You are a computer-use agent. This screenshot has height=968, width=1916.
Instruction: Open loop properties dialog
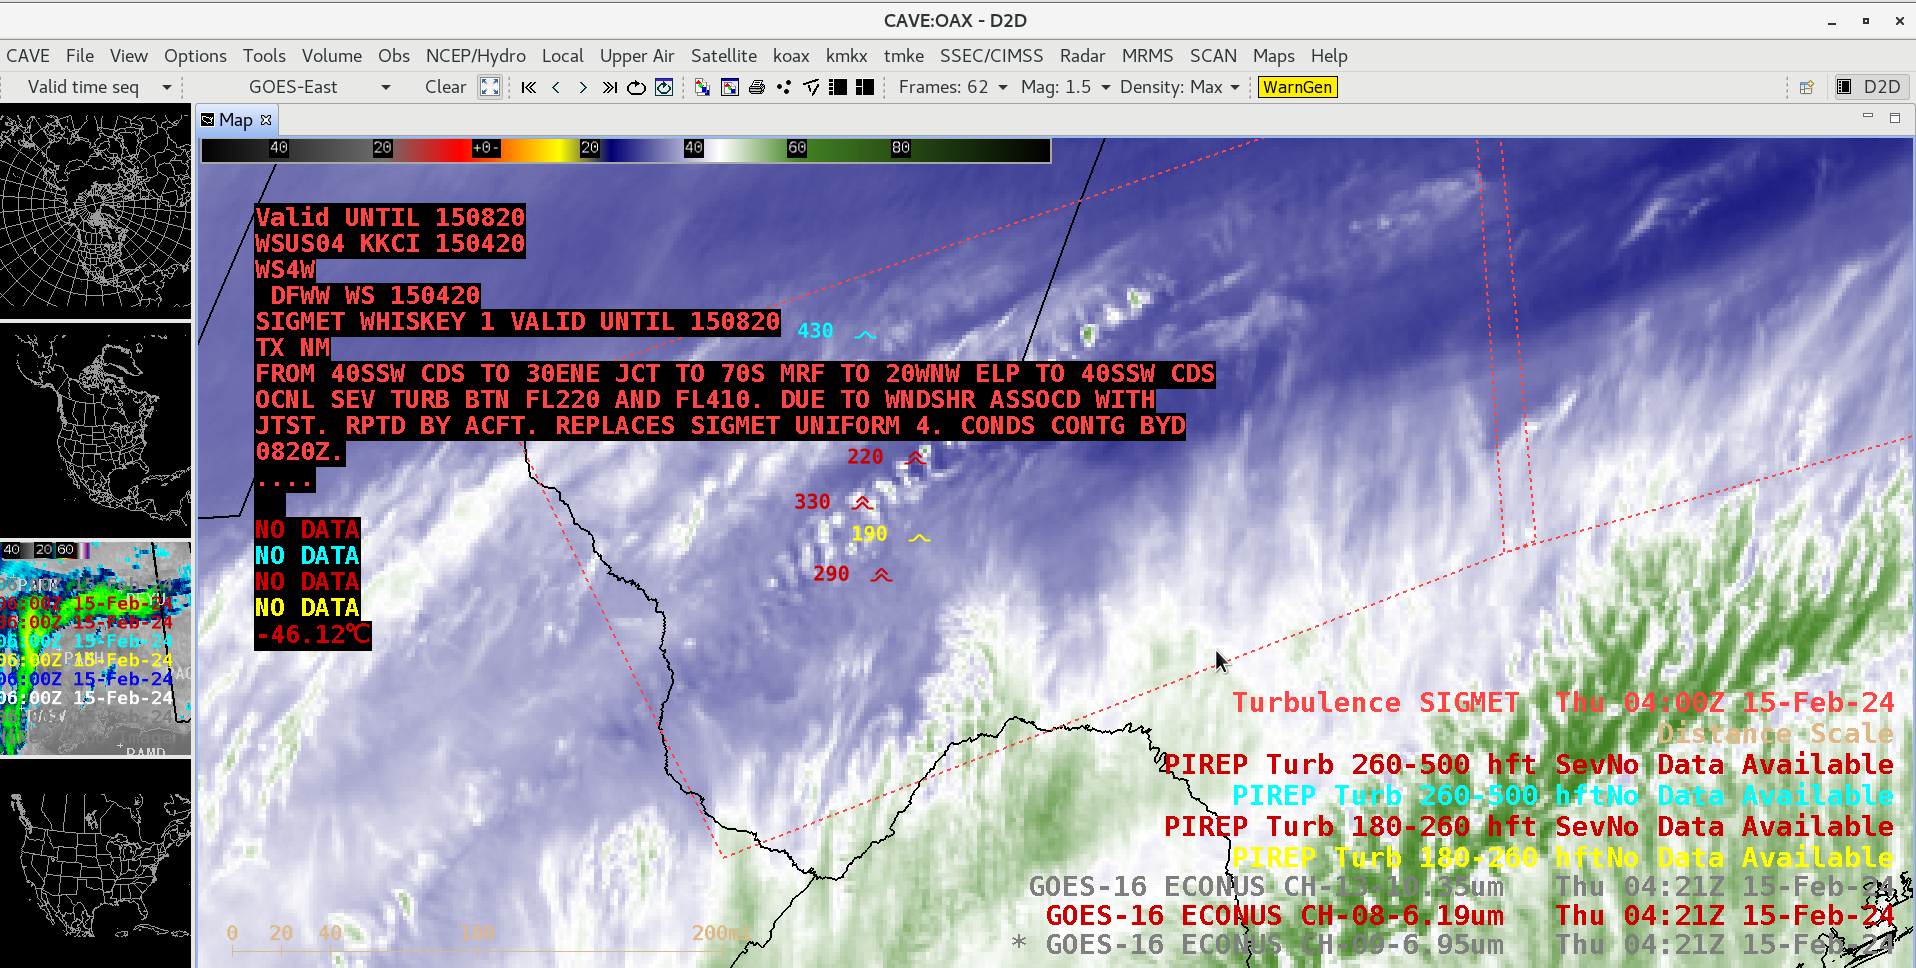coord(664,87)
